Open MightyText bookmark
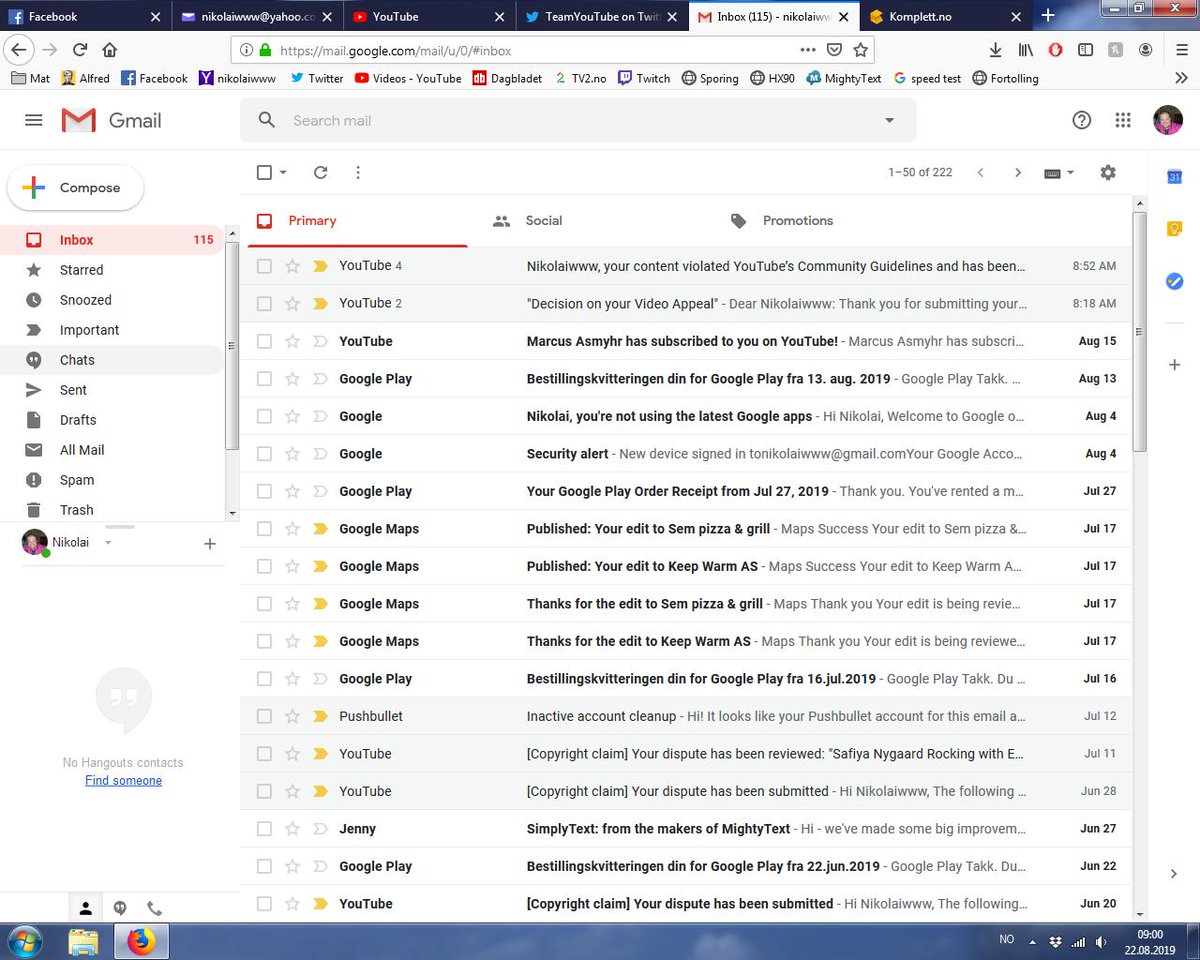 click(844, 78)
